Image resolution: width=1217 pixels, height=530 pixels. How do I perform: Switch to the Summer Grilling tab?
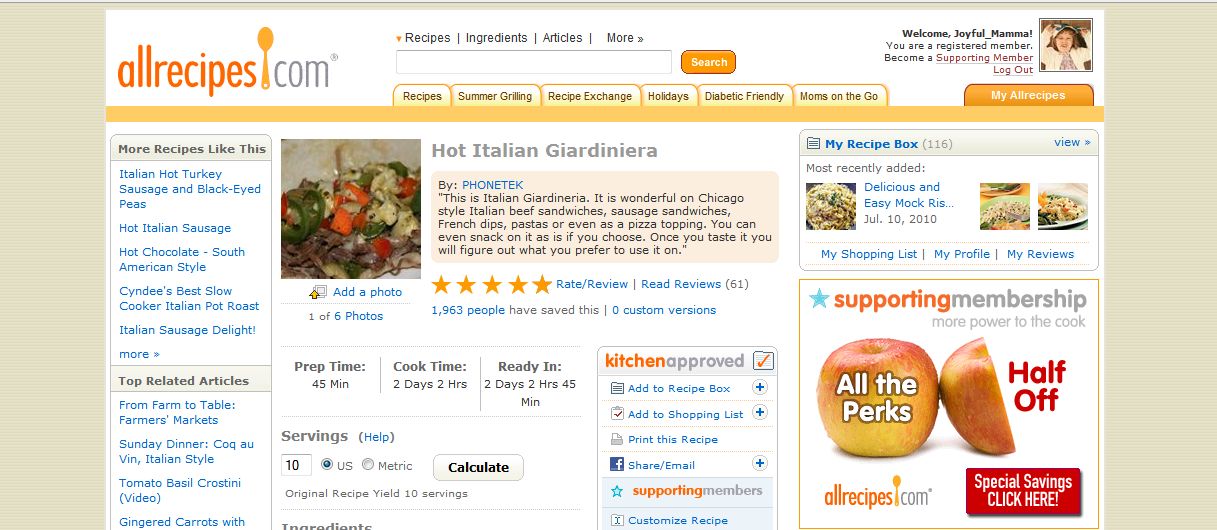tap(495, 96)
